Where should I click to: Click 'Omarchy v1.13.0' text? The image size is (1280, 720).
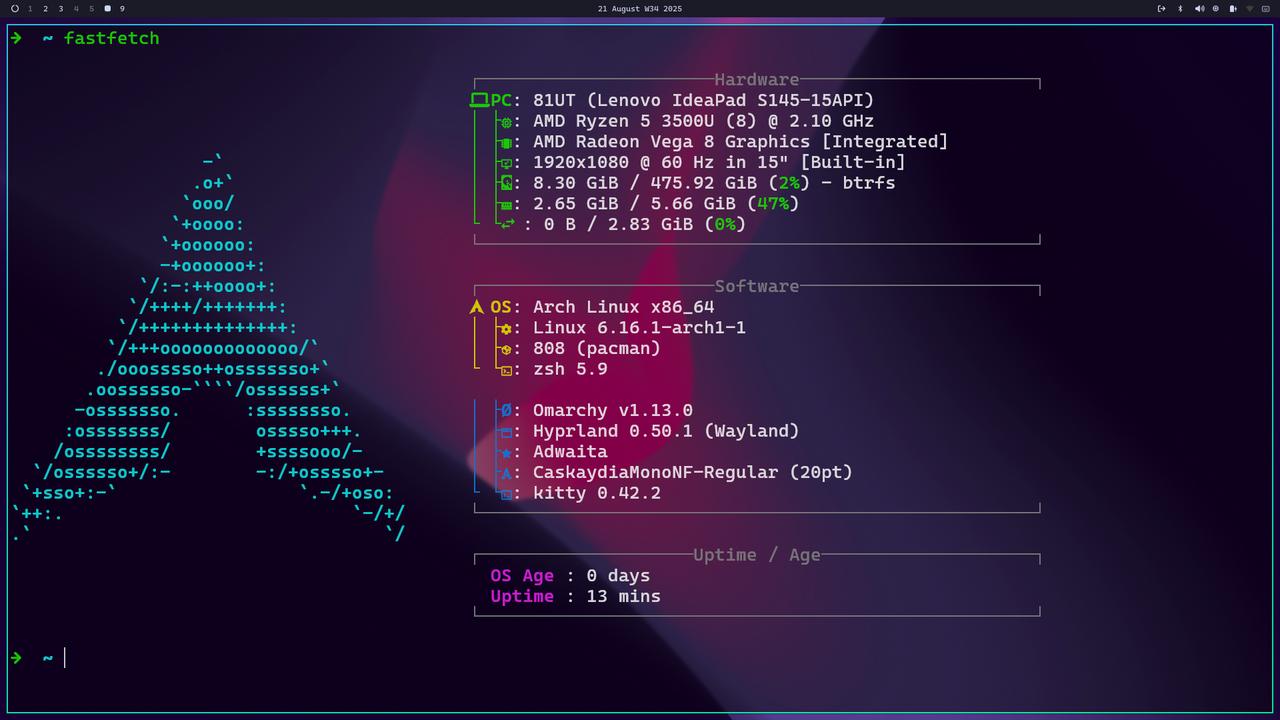(613, 410)
